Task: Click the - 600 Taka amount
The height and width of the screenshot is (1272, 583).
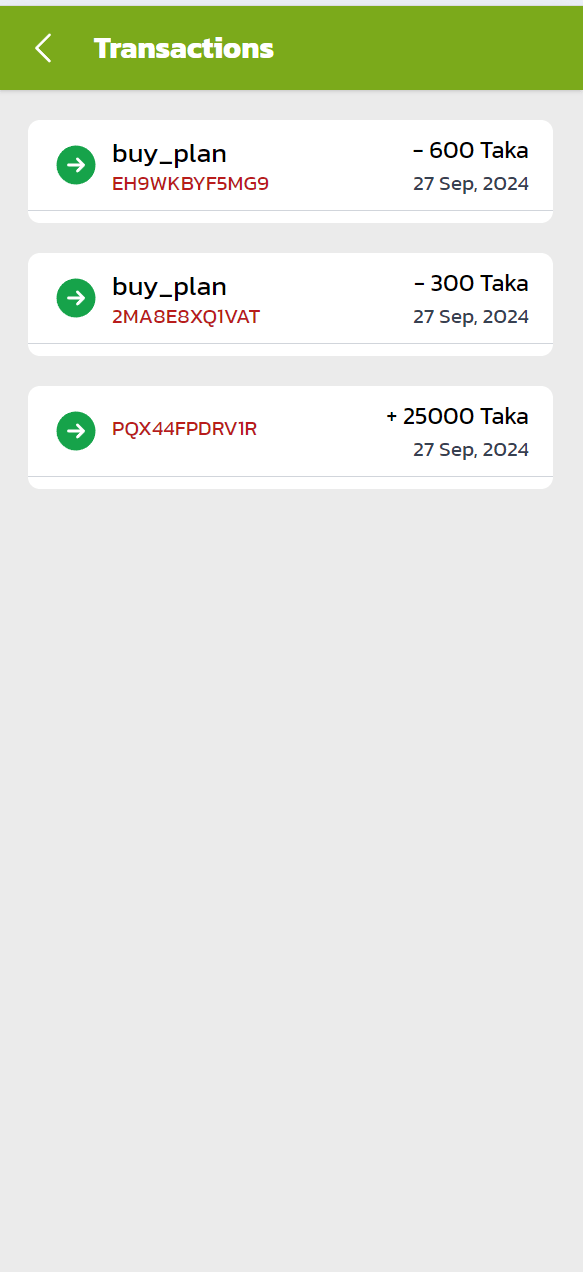Action: coord(471,151)
